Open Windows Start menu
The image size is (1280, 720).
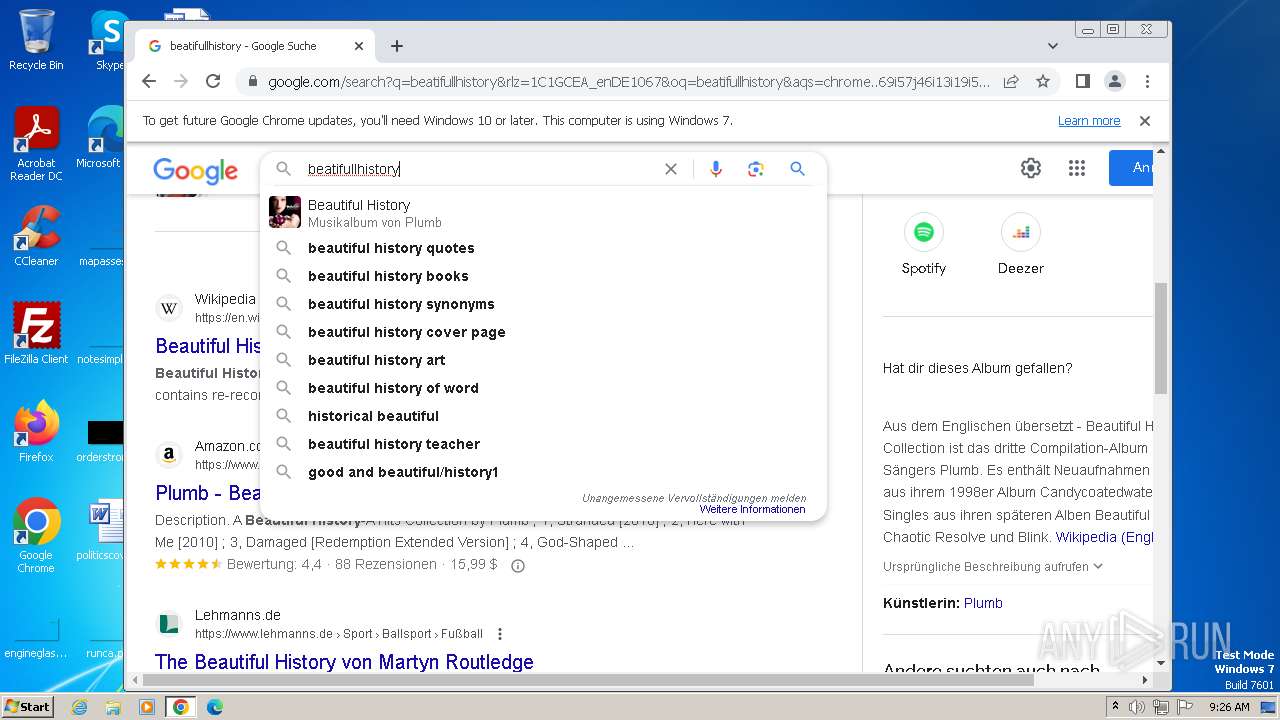point(28,706)
